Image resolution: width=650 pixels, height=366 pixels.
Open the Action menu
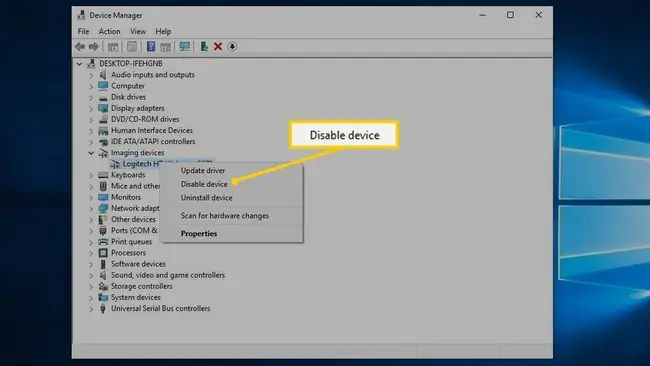(x=109, y=32)
